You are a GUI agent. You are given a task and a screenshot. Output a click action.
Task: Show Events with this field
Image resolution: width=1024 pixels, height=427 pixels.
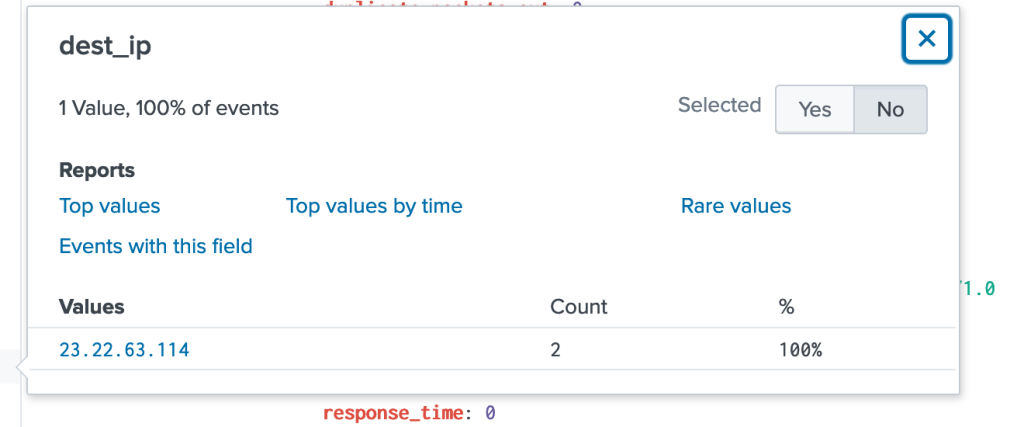(156, 246)
